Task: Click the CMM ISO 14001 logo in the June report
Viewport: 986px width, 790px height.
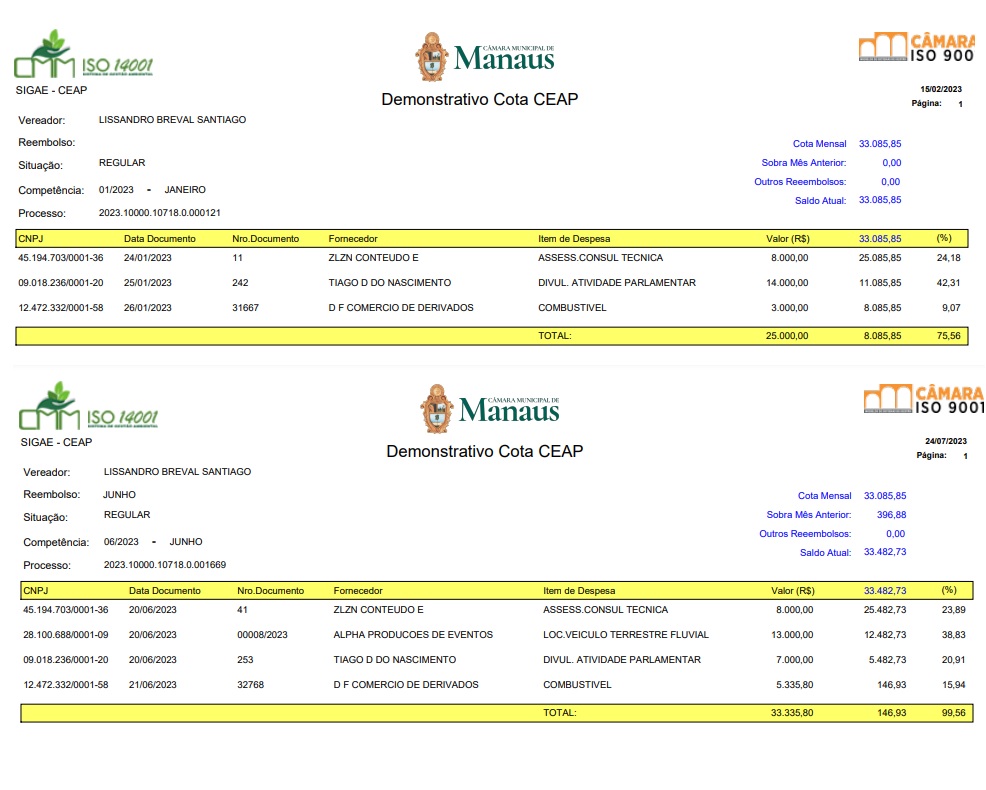Action: 89,406
